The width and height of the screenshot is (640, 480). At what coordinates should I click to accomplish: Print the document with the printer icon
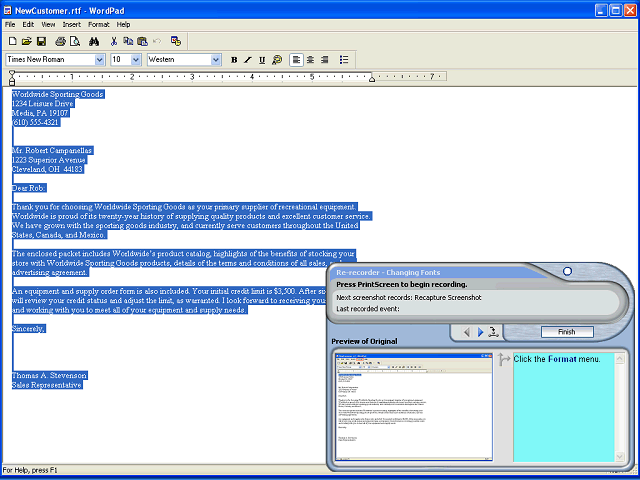60,41
